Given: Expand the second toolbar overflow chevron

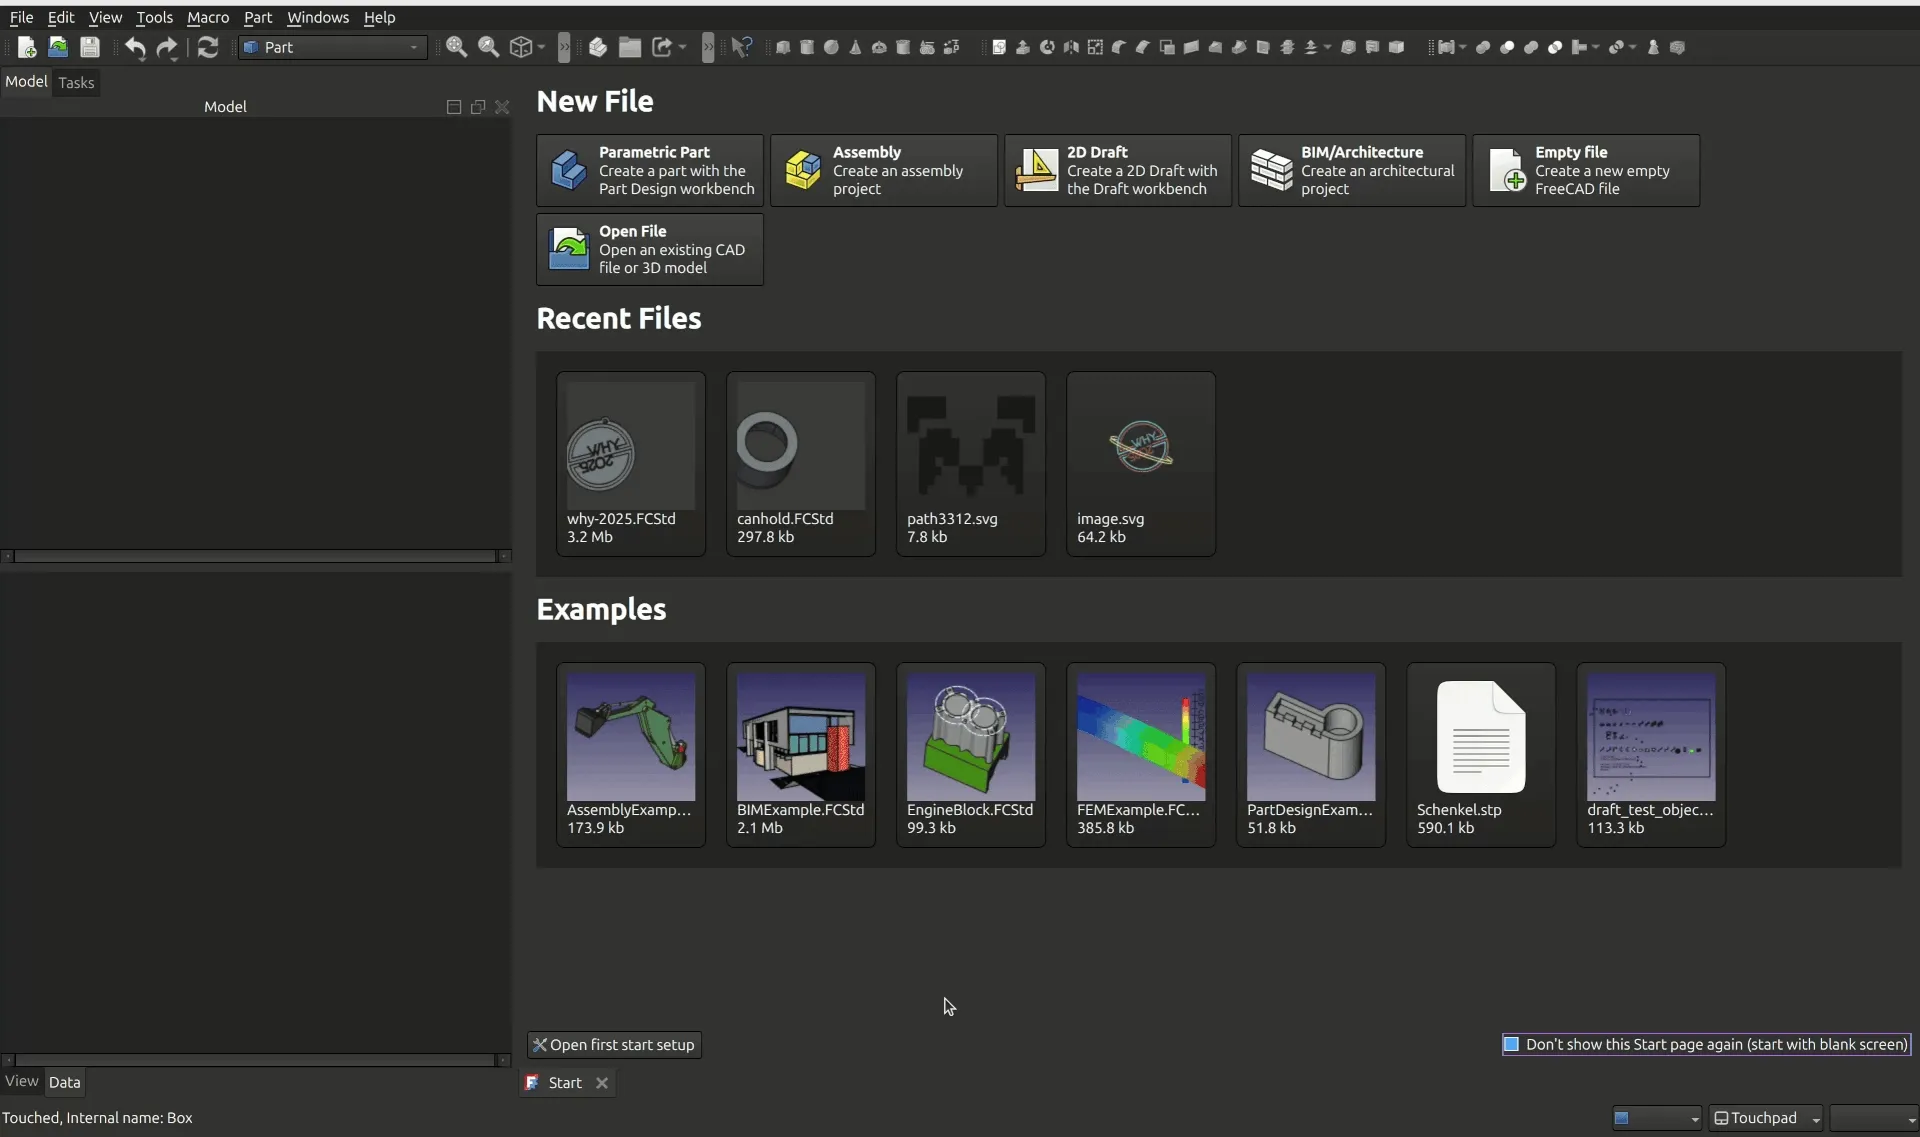Looking at the screenshot, I should (x=708, y=47).
